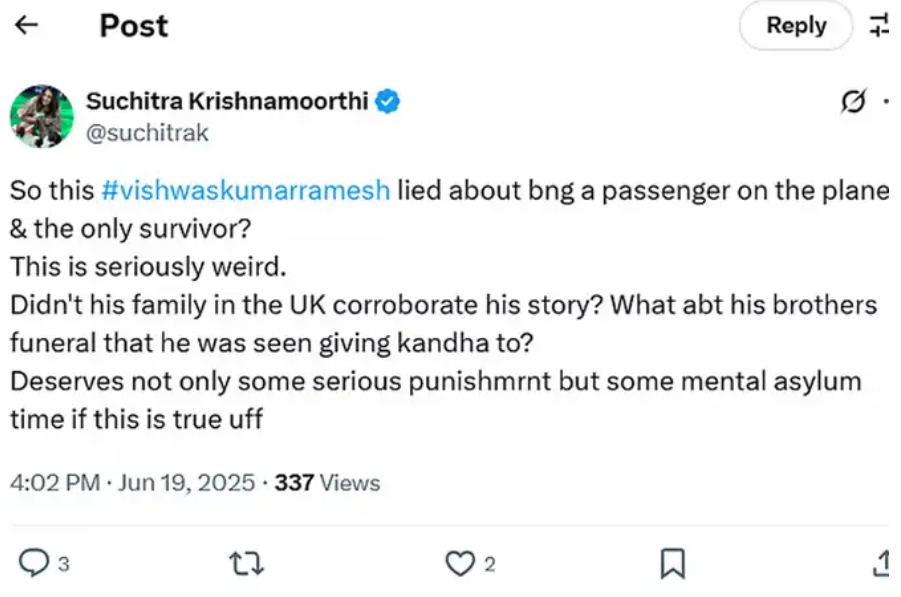Image resolution: width=901 pixels, height=597 pixels.
Task: Click the Suchitra Krishnamoorthi display name
Action: (227, 101)
